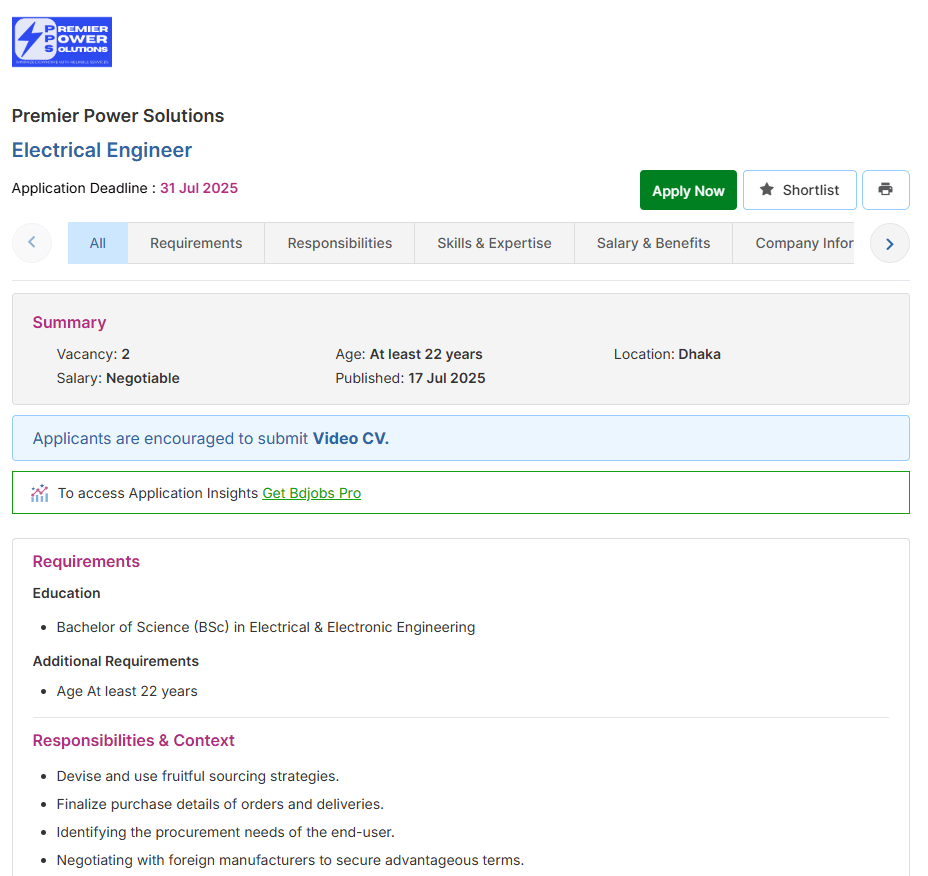Open the Responsibilities tab
Viewport: 928px width, 876px height.
(340, 243)
